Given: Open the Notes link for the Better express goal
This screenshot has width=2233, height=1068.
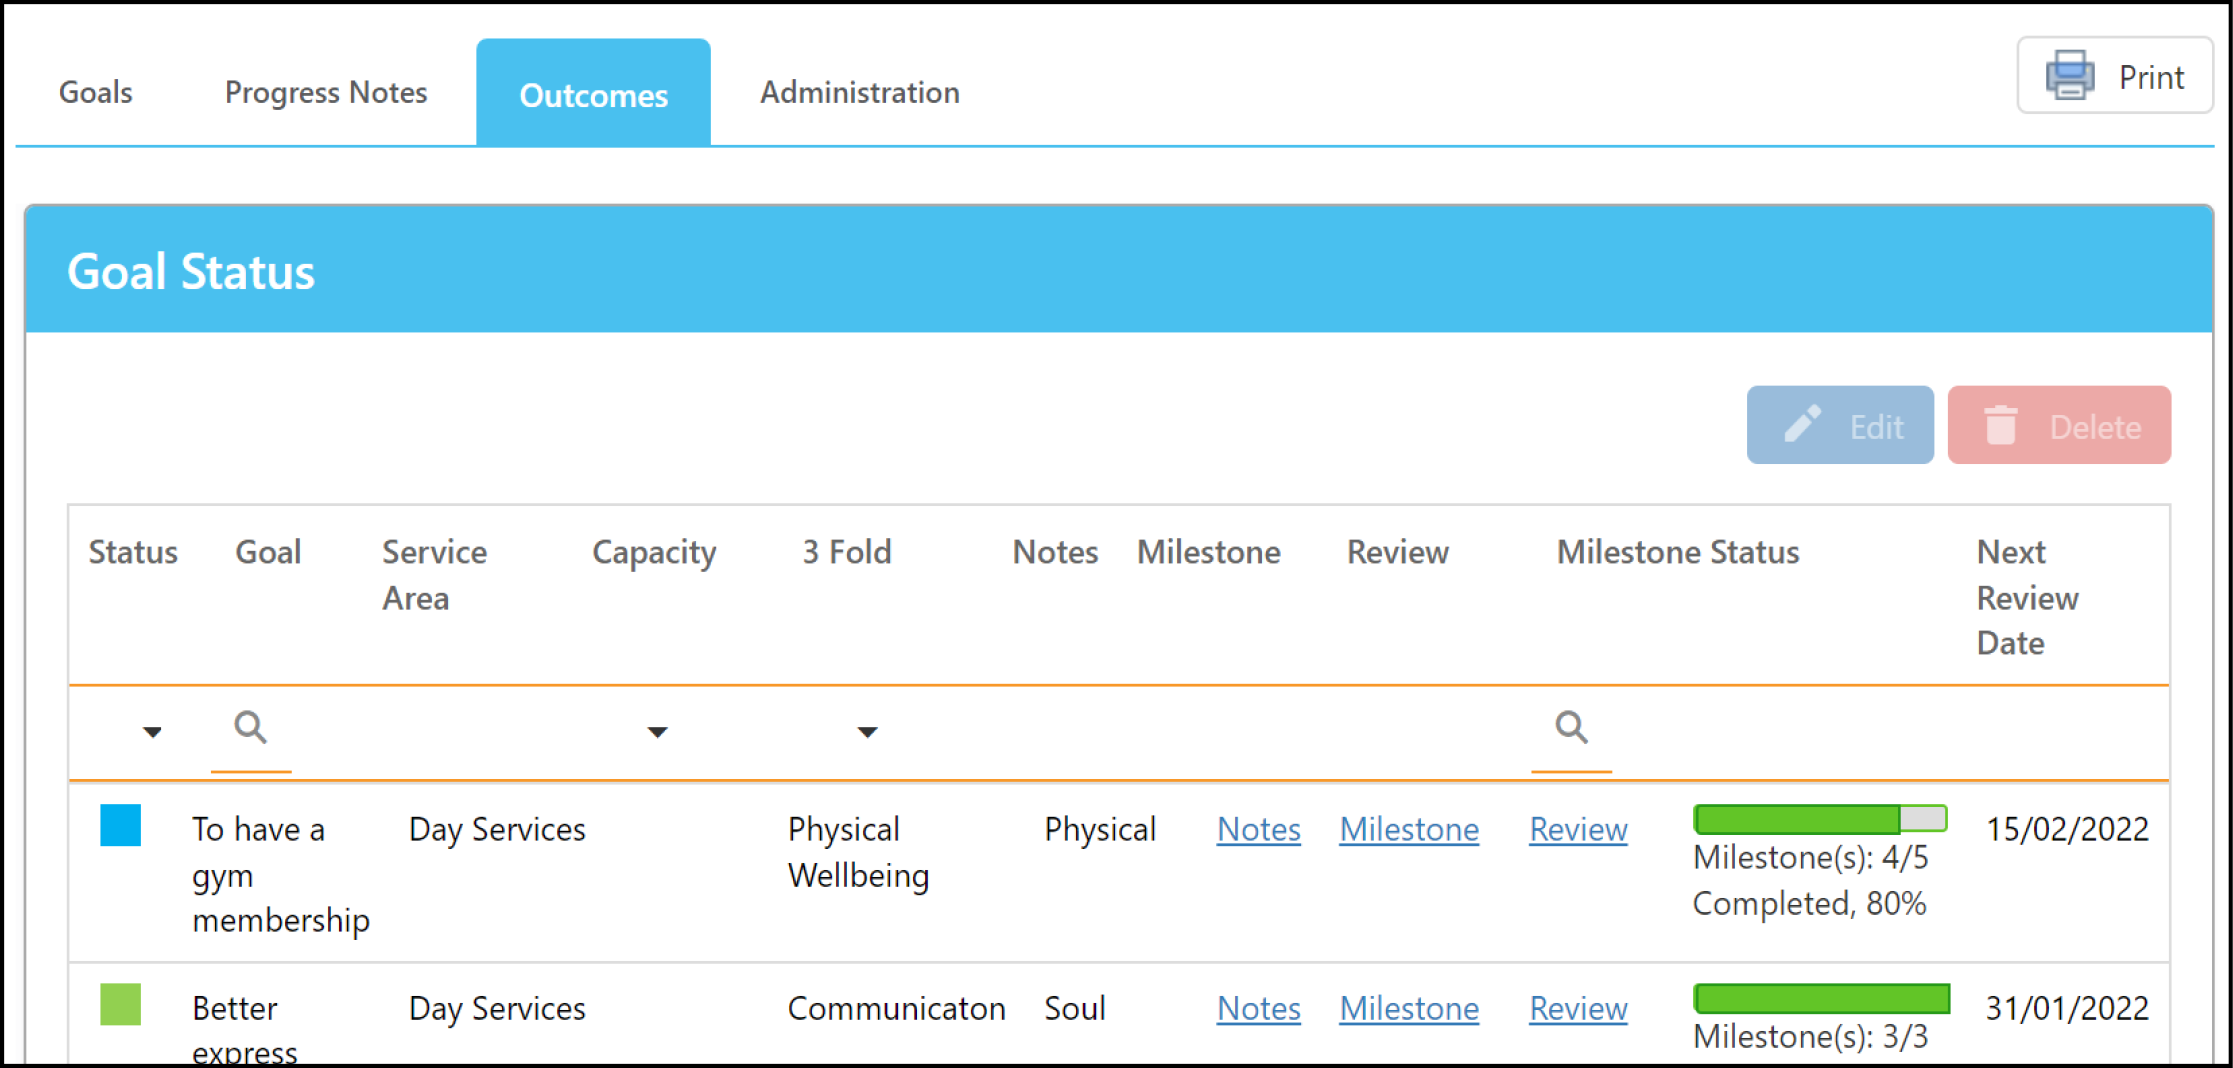Looking at the screenshot, I should 1259,1008.
